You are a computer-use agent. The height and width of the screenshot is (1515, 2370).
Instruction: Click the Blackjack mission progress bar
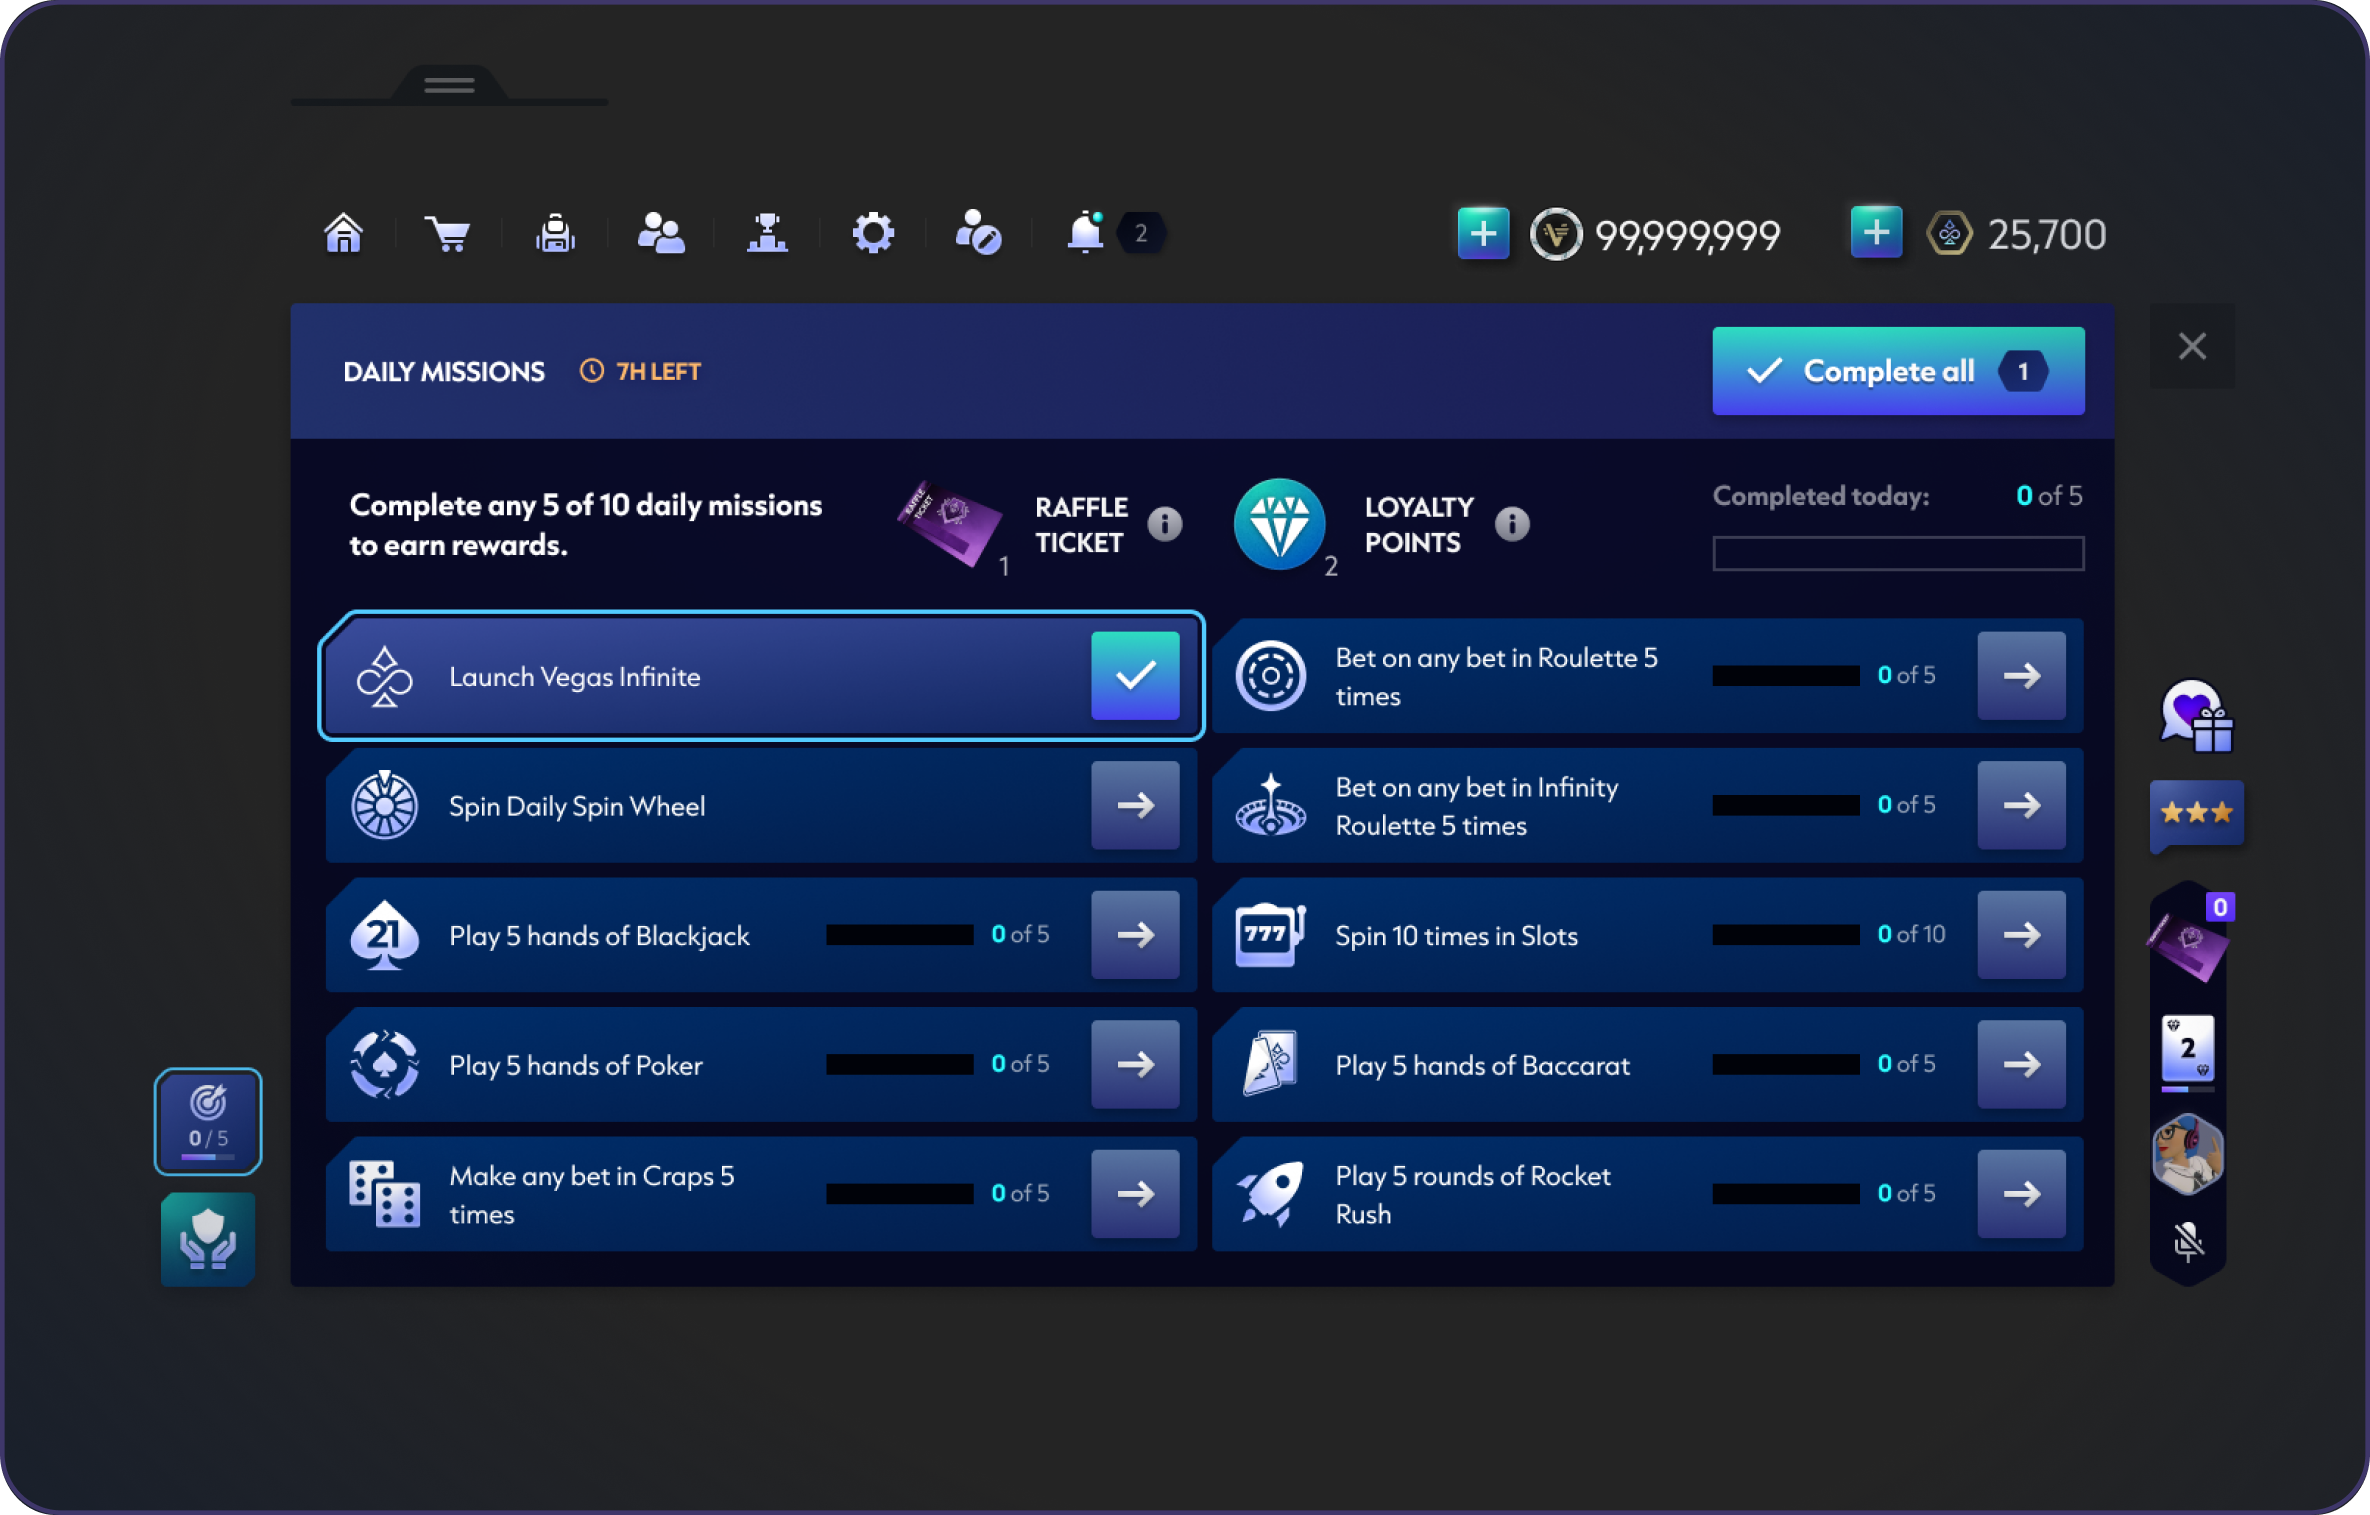pyautogui.click(x=899, y=935)
